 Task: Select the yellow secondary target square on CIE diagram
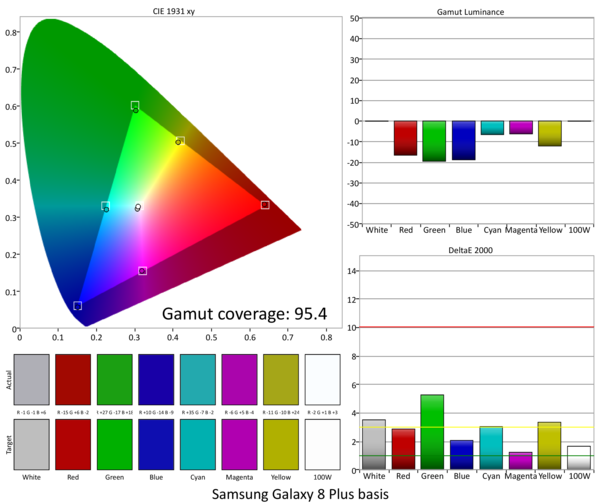(x=181, y=140)
